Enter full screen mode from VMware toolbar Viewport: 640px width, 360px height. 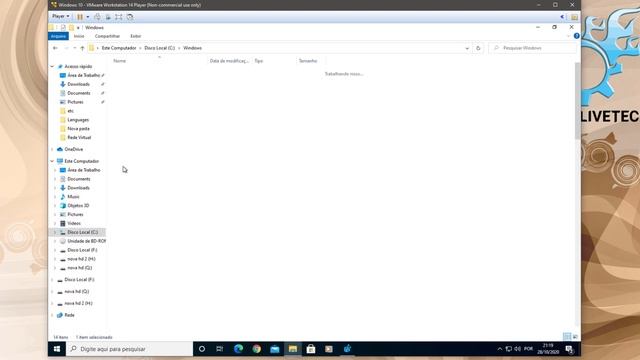tap(118, 17)
